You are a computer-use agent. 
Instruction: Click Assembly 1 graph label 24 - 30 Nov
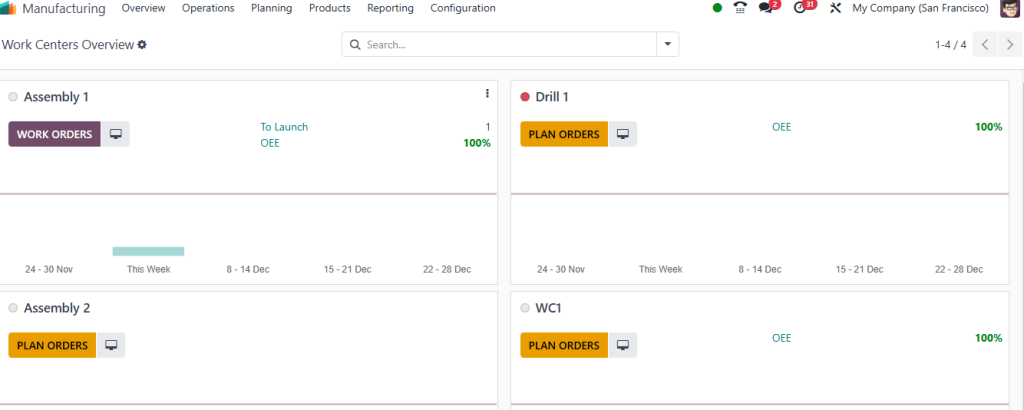(49, 270)
